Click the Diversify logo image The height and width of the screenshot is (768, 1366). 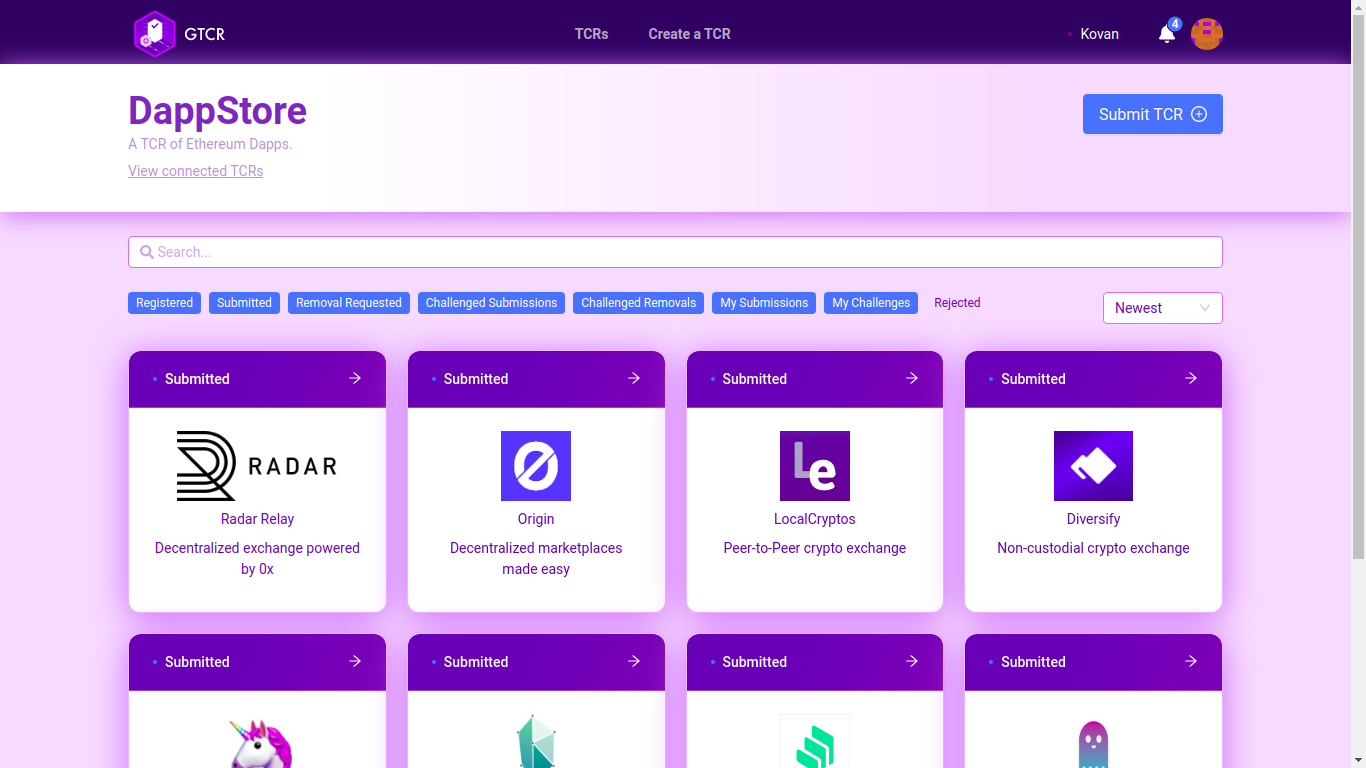pyautogui.click(x=1093, y=466)
